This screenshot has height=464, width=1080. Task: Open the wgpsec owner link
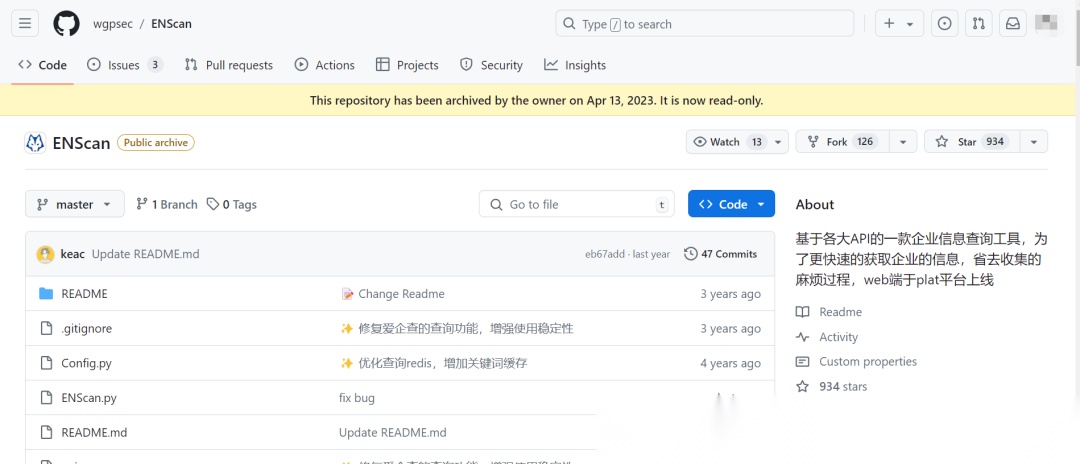[x=112, y=24]
